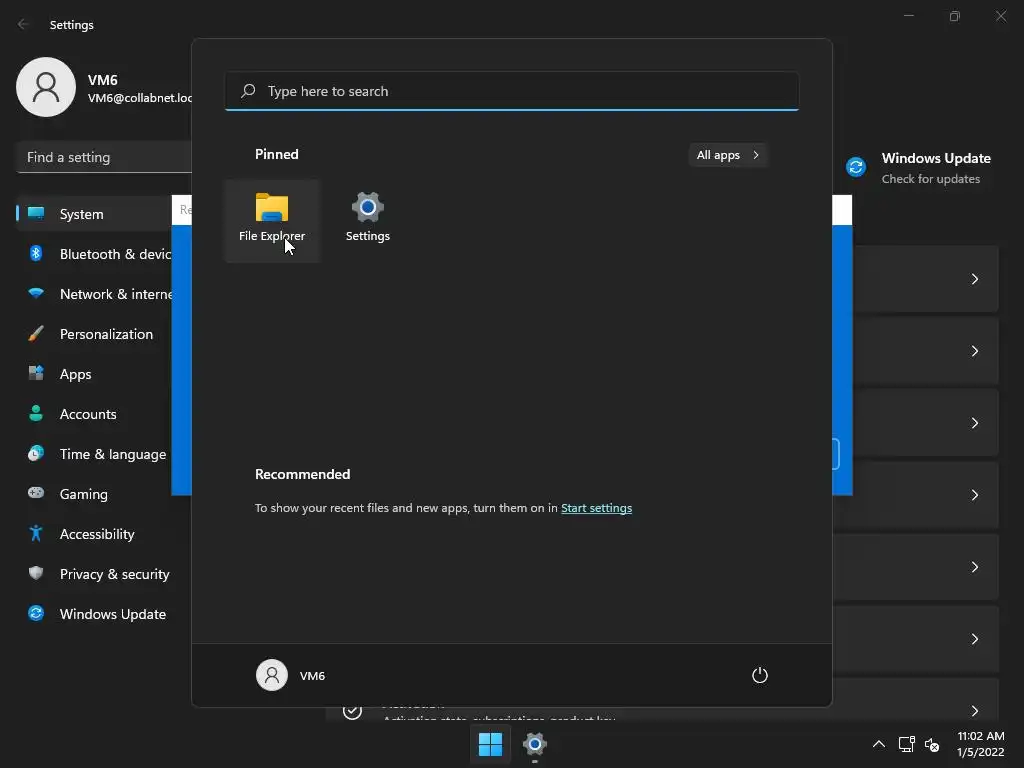The image size is (1024, 768).
Task: Click the Apps icon in sidebar
Action: [36, 373]
